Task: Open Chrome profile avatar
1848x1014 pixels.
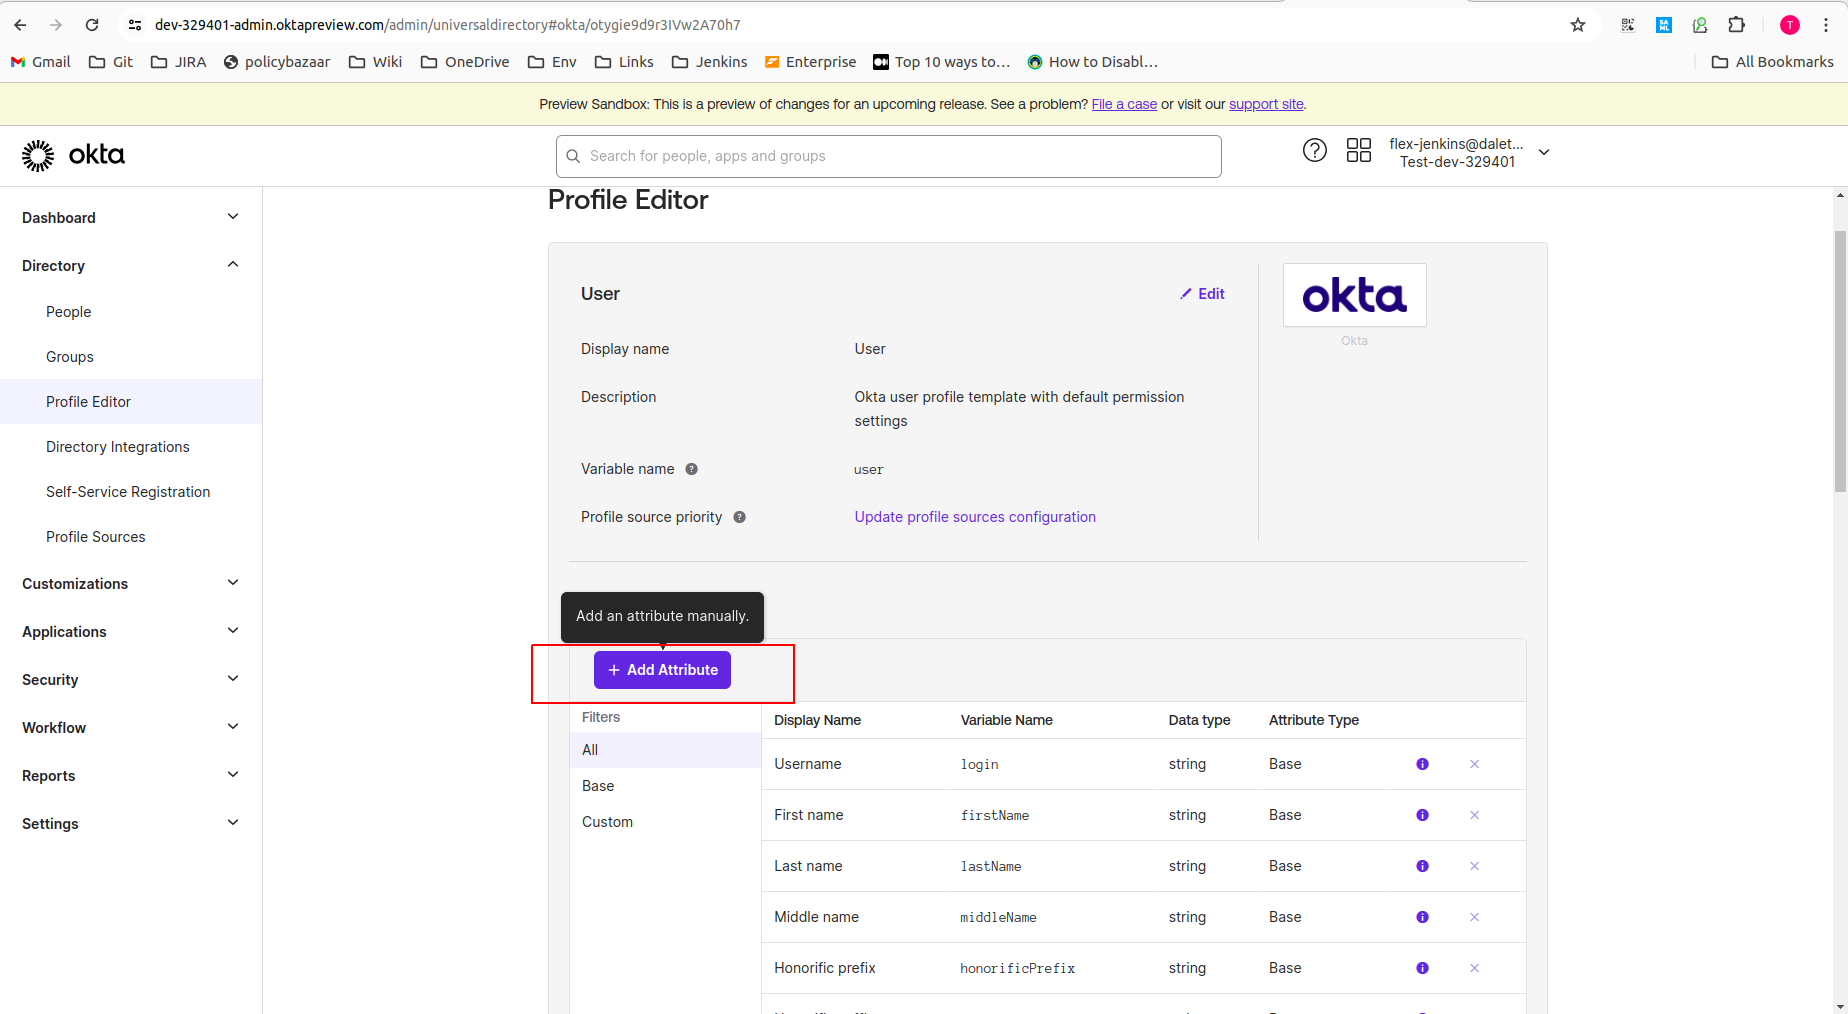Action: [x=1790, y=25]
